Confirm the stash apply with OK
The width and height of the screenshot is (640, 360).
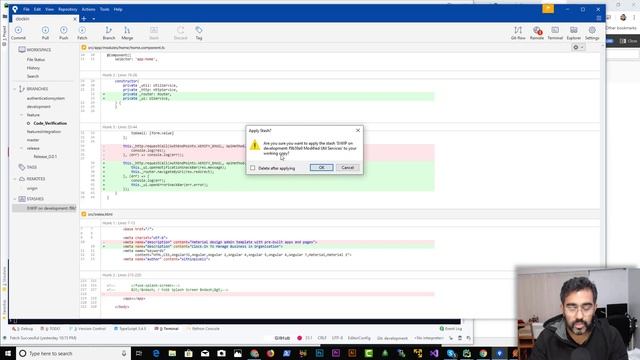pyautogui.click(x=322, y=167)
